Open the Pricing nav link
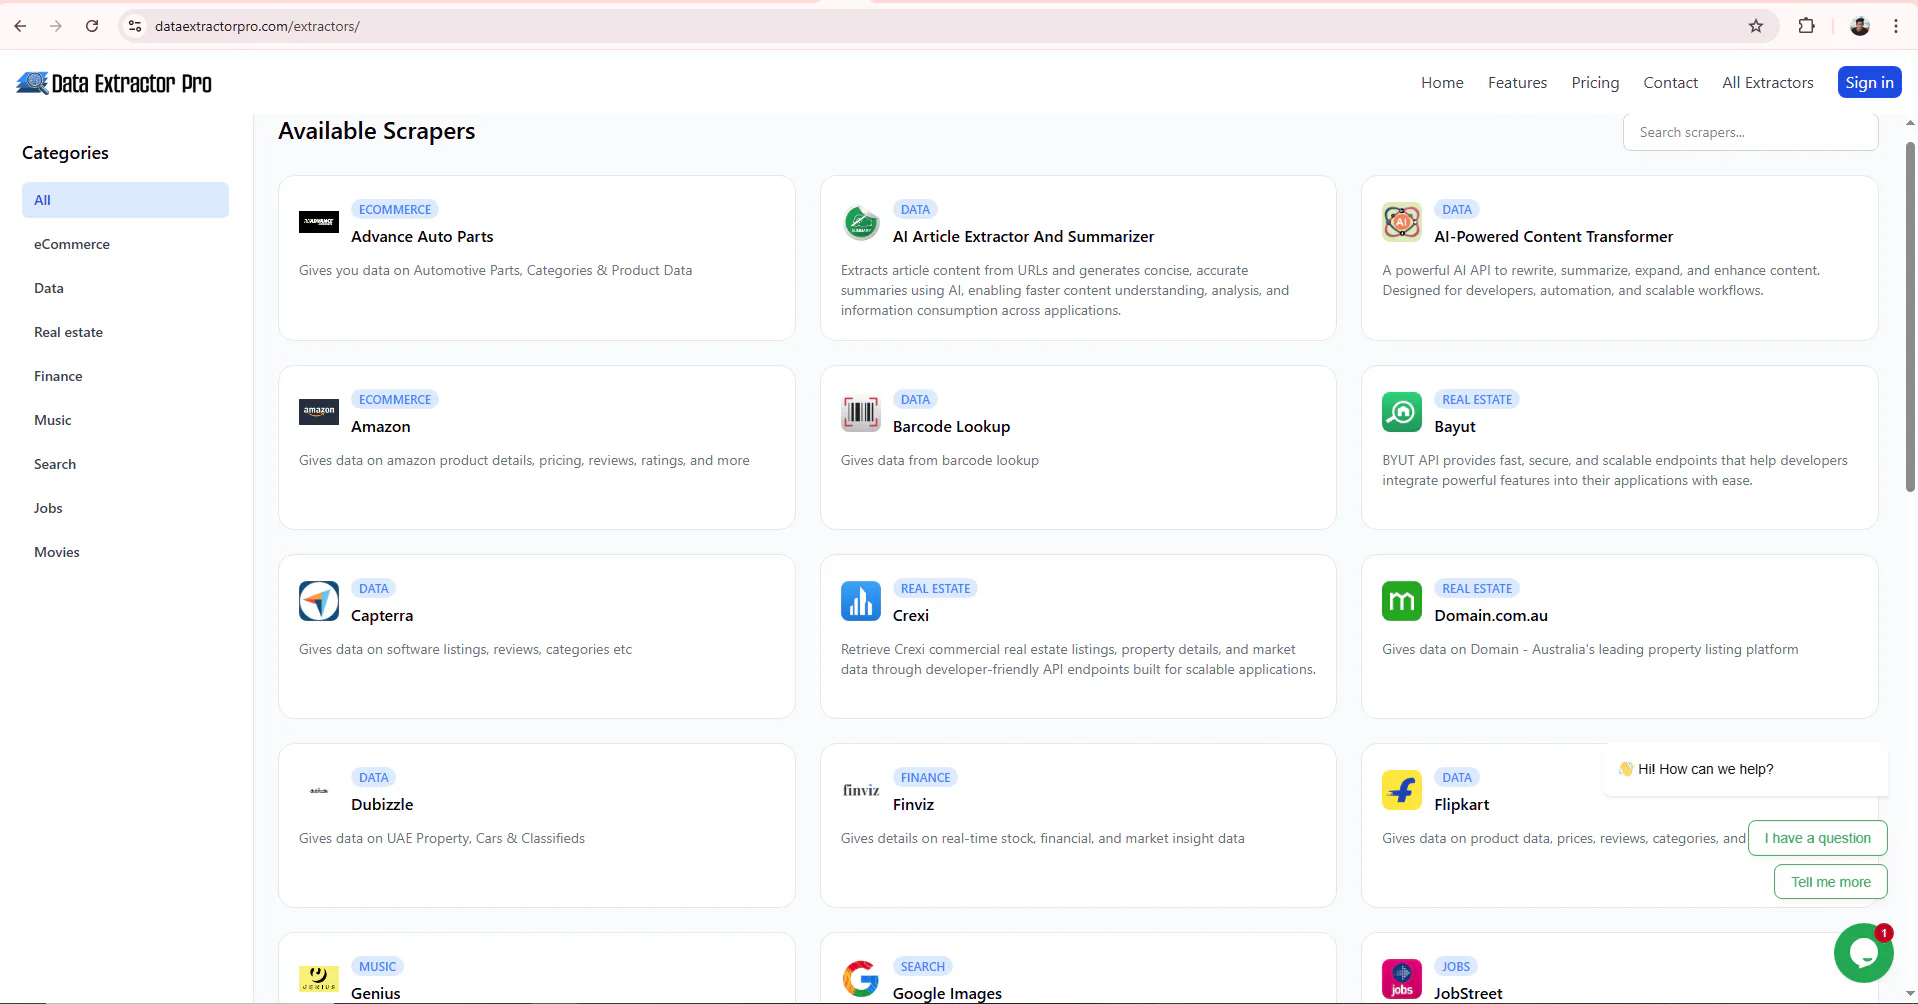Viewport: 1918px width, 1004px height. (1595, 83)
